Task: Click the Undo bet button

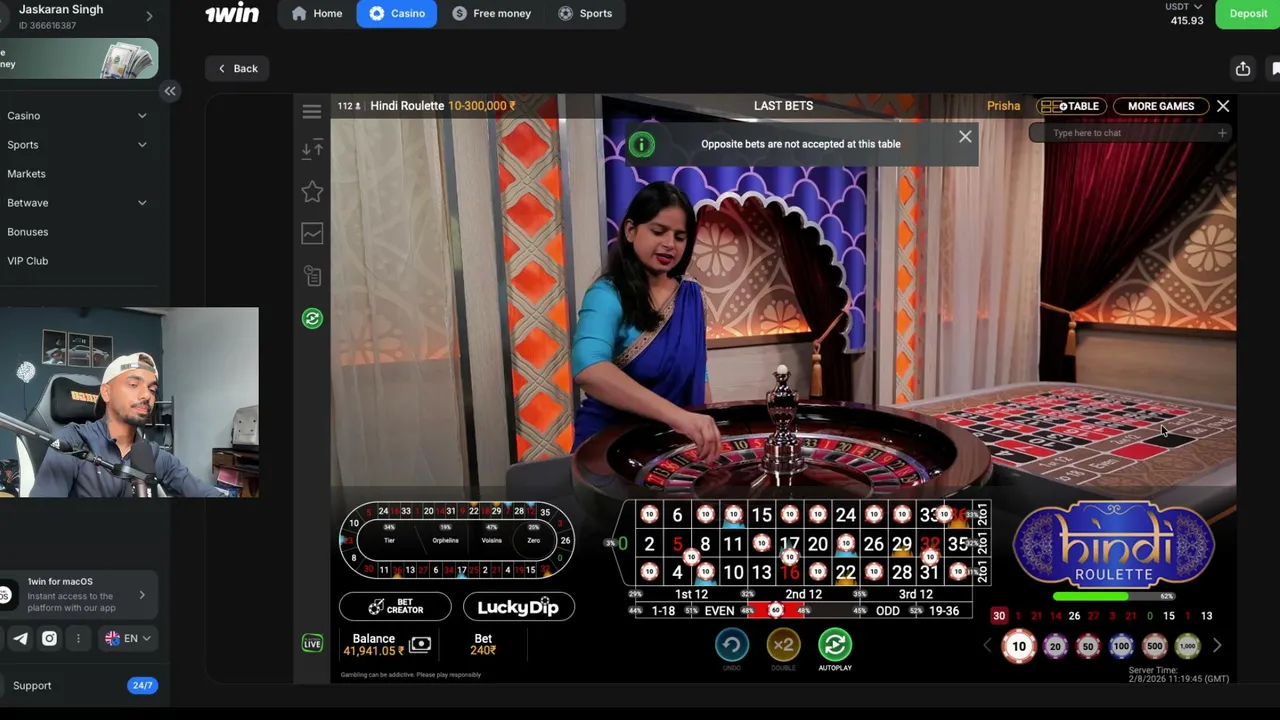Action: coord(731,646)
